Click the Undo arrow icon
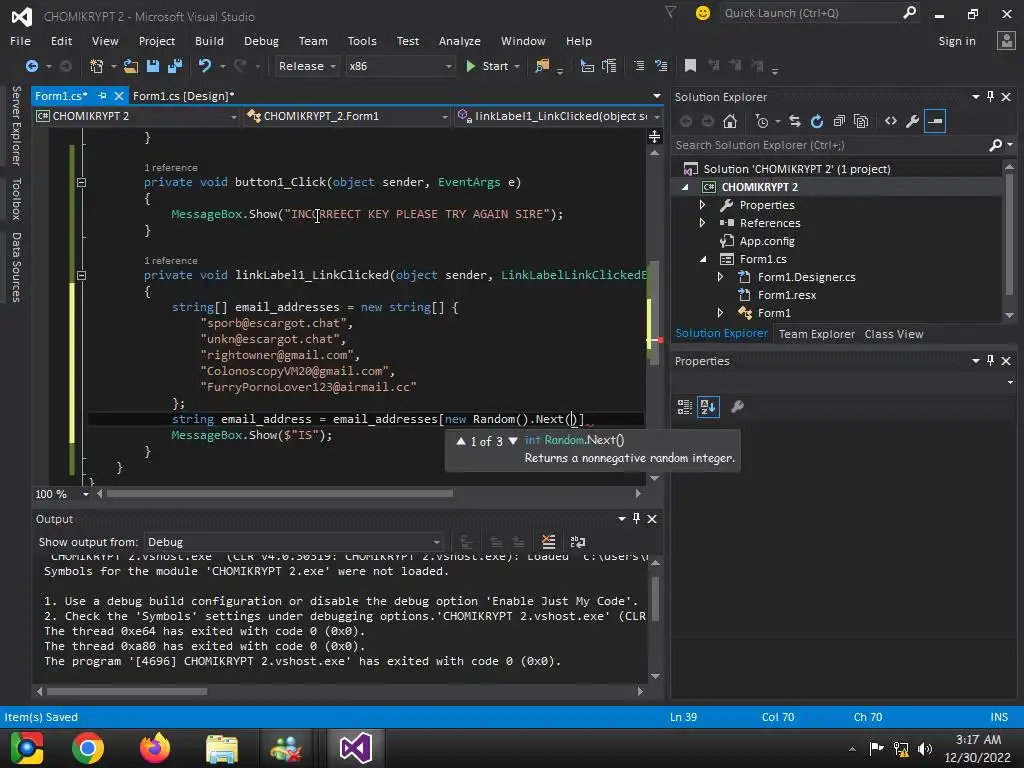 (x=205, y=66)
